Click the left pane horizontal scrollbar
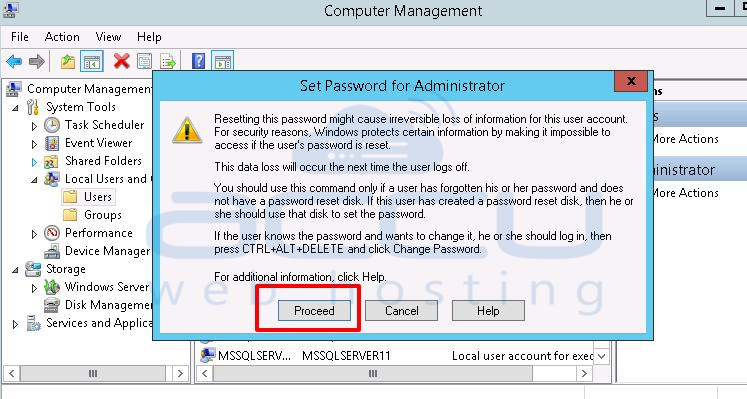The height and width of the screenshot is (399, 747). (95, 373)
